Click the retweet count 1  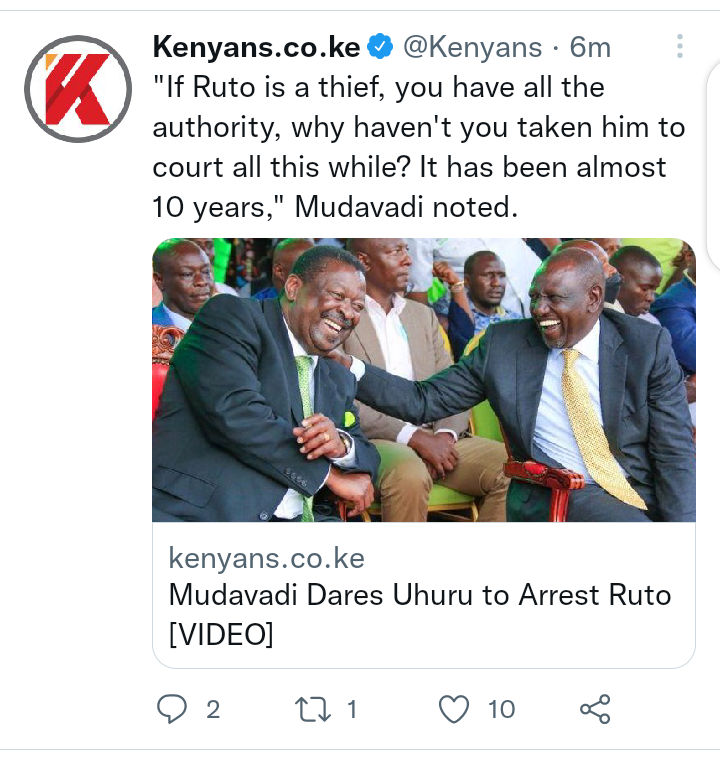coord(352,709)
